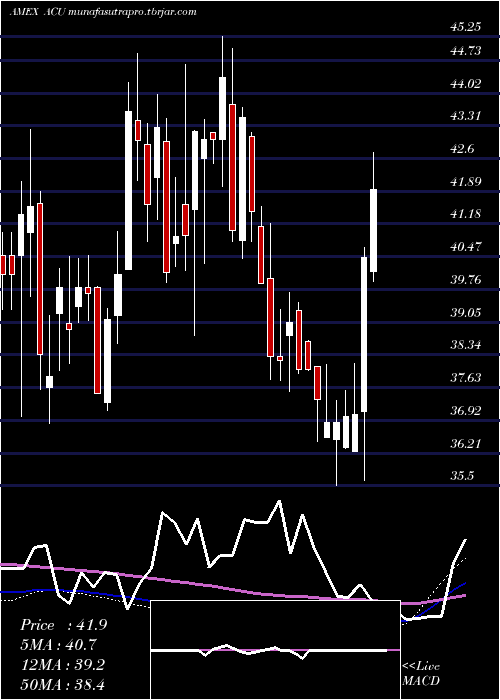Click the last white candle near 41.89
This screenshot has width=500, height=700.
pos(373,230)
